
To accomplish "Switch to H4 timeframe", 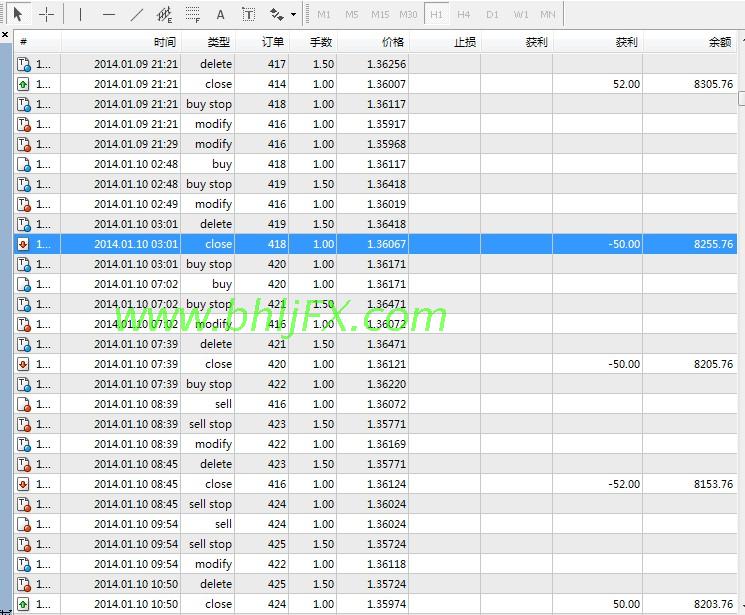I will point(464,15).
